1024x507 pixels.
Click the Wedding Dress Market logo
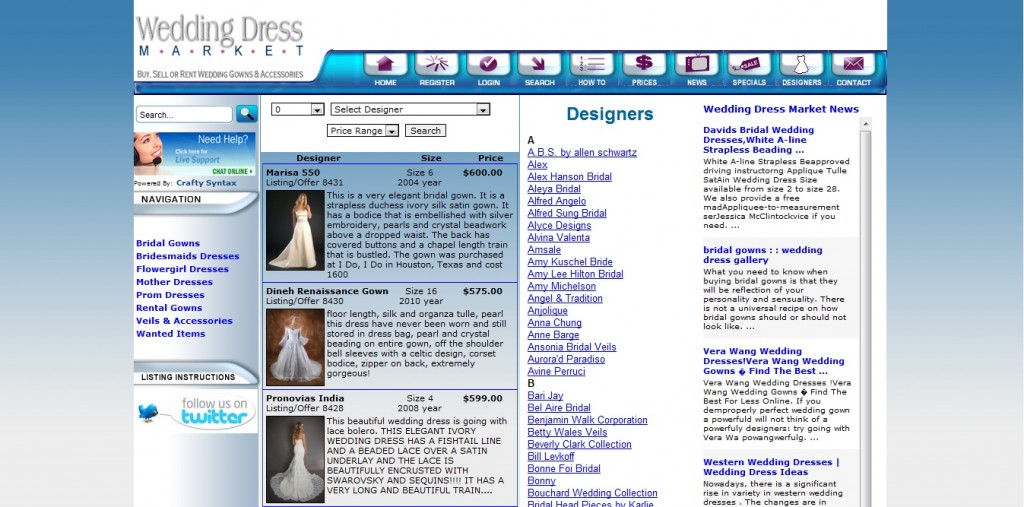[x=221, y=47]
